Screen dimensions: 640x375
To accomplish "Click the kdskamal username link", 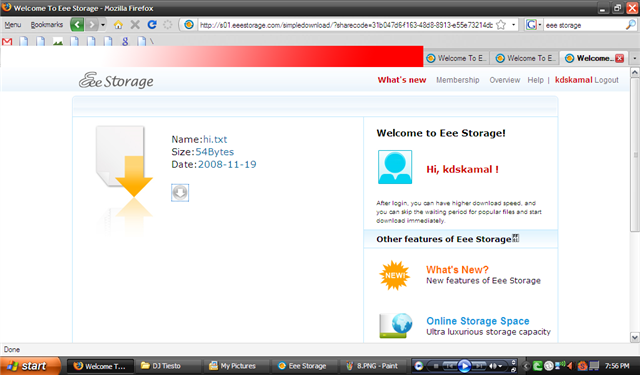I will [573, 80].
